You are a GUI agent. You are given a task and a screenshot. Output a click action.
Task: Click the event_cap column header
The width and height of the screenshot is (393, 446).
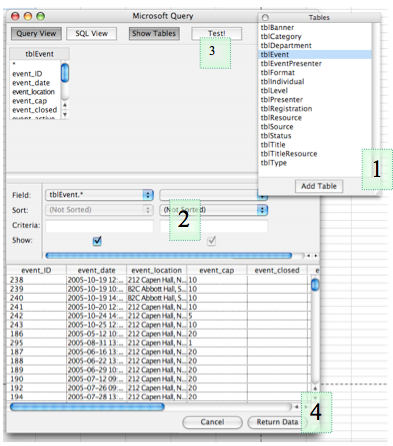click(217, 270)
